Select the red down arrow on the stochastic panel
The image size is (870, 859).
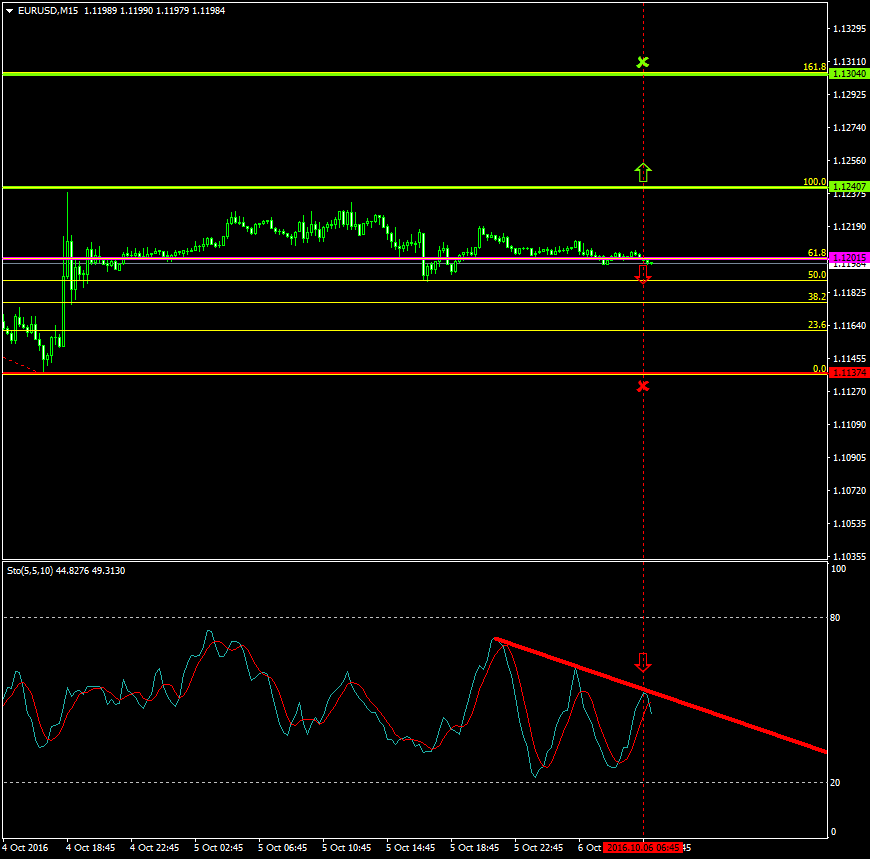tap(644, 661)
